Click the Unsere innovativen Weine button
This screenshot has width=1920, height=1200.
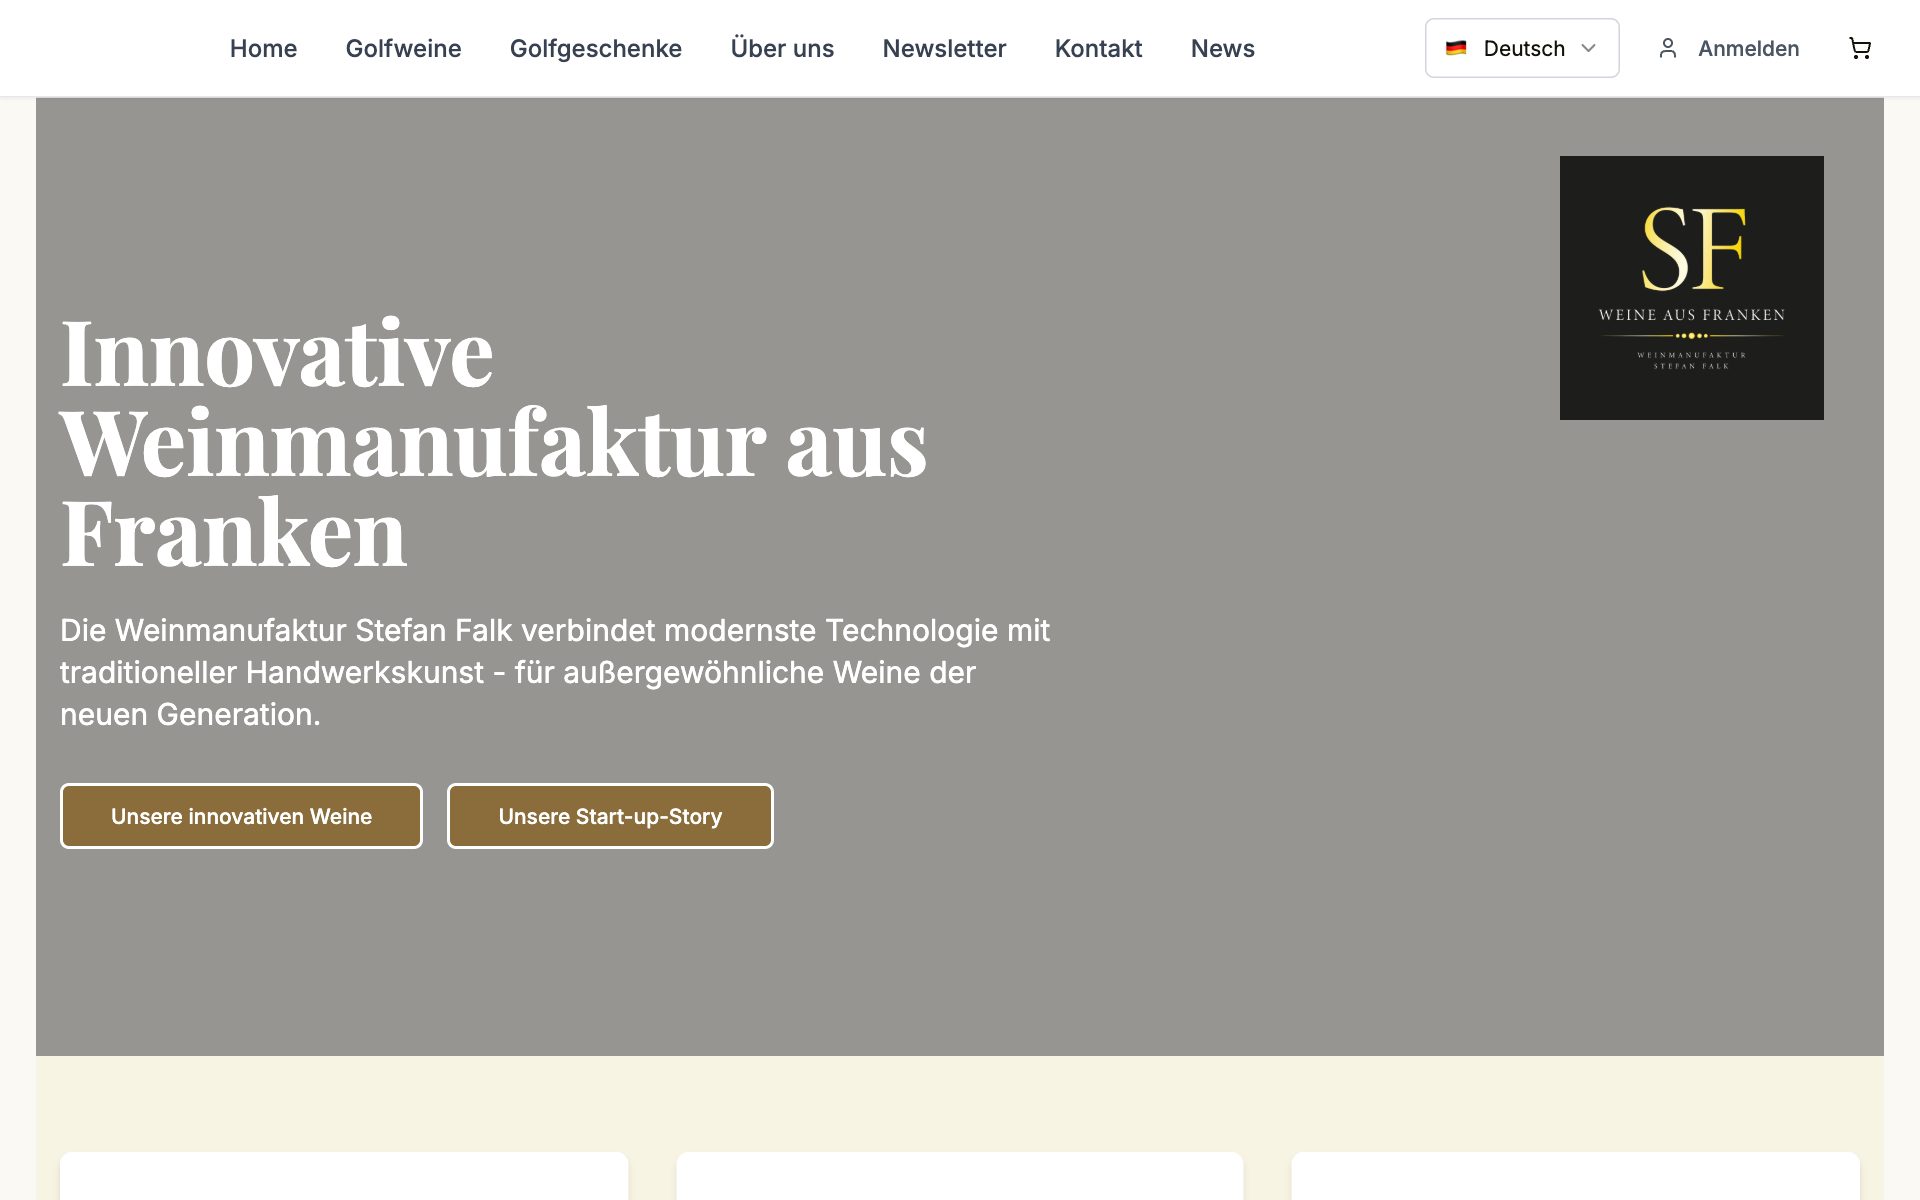pos(241,816)
